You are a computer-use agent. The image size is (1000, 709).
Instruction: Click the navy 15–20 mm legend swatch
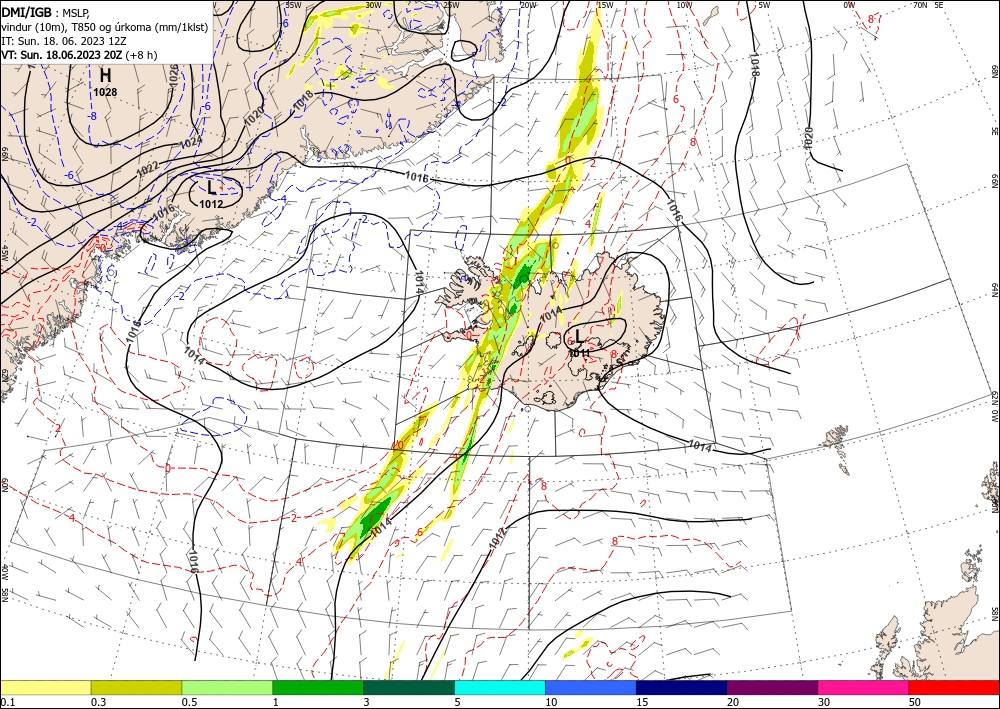682,687
